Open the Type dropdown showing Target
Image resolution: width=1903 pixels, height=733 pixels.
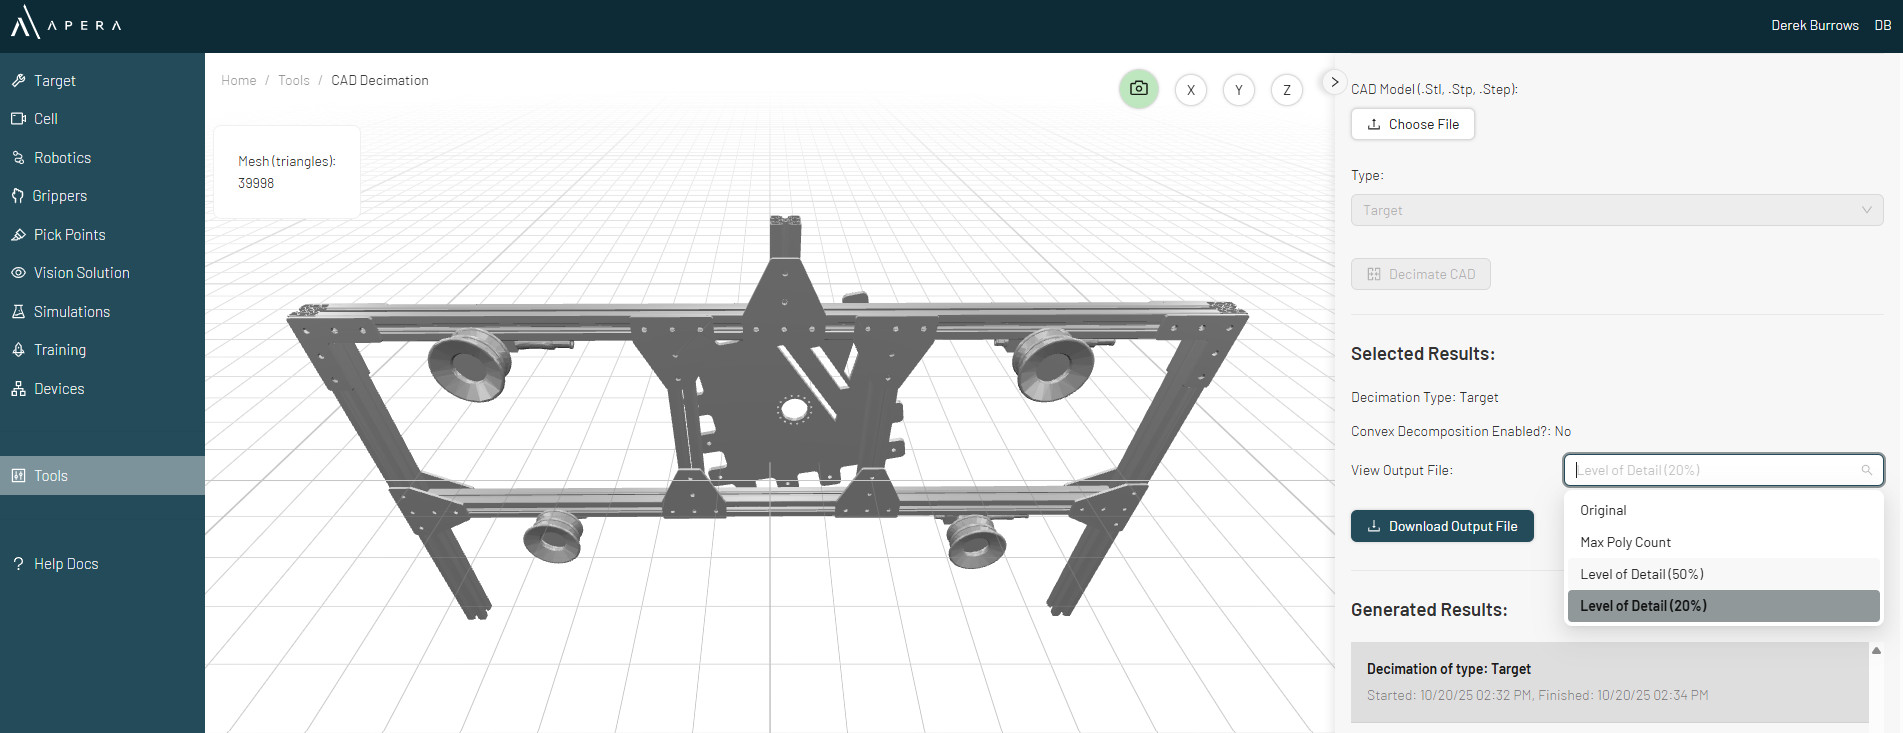[x=1616, y=210]
